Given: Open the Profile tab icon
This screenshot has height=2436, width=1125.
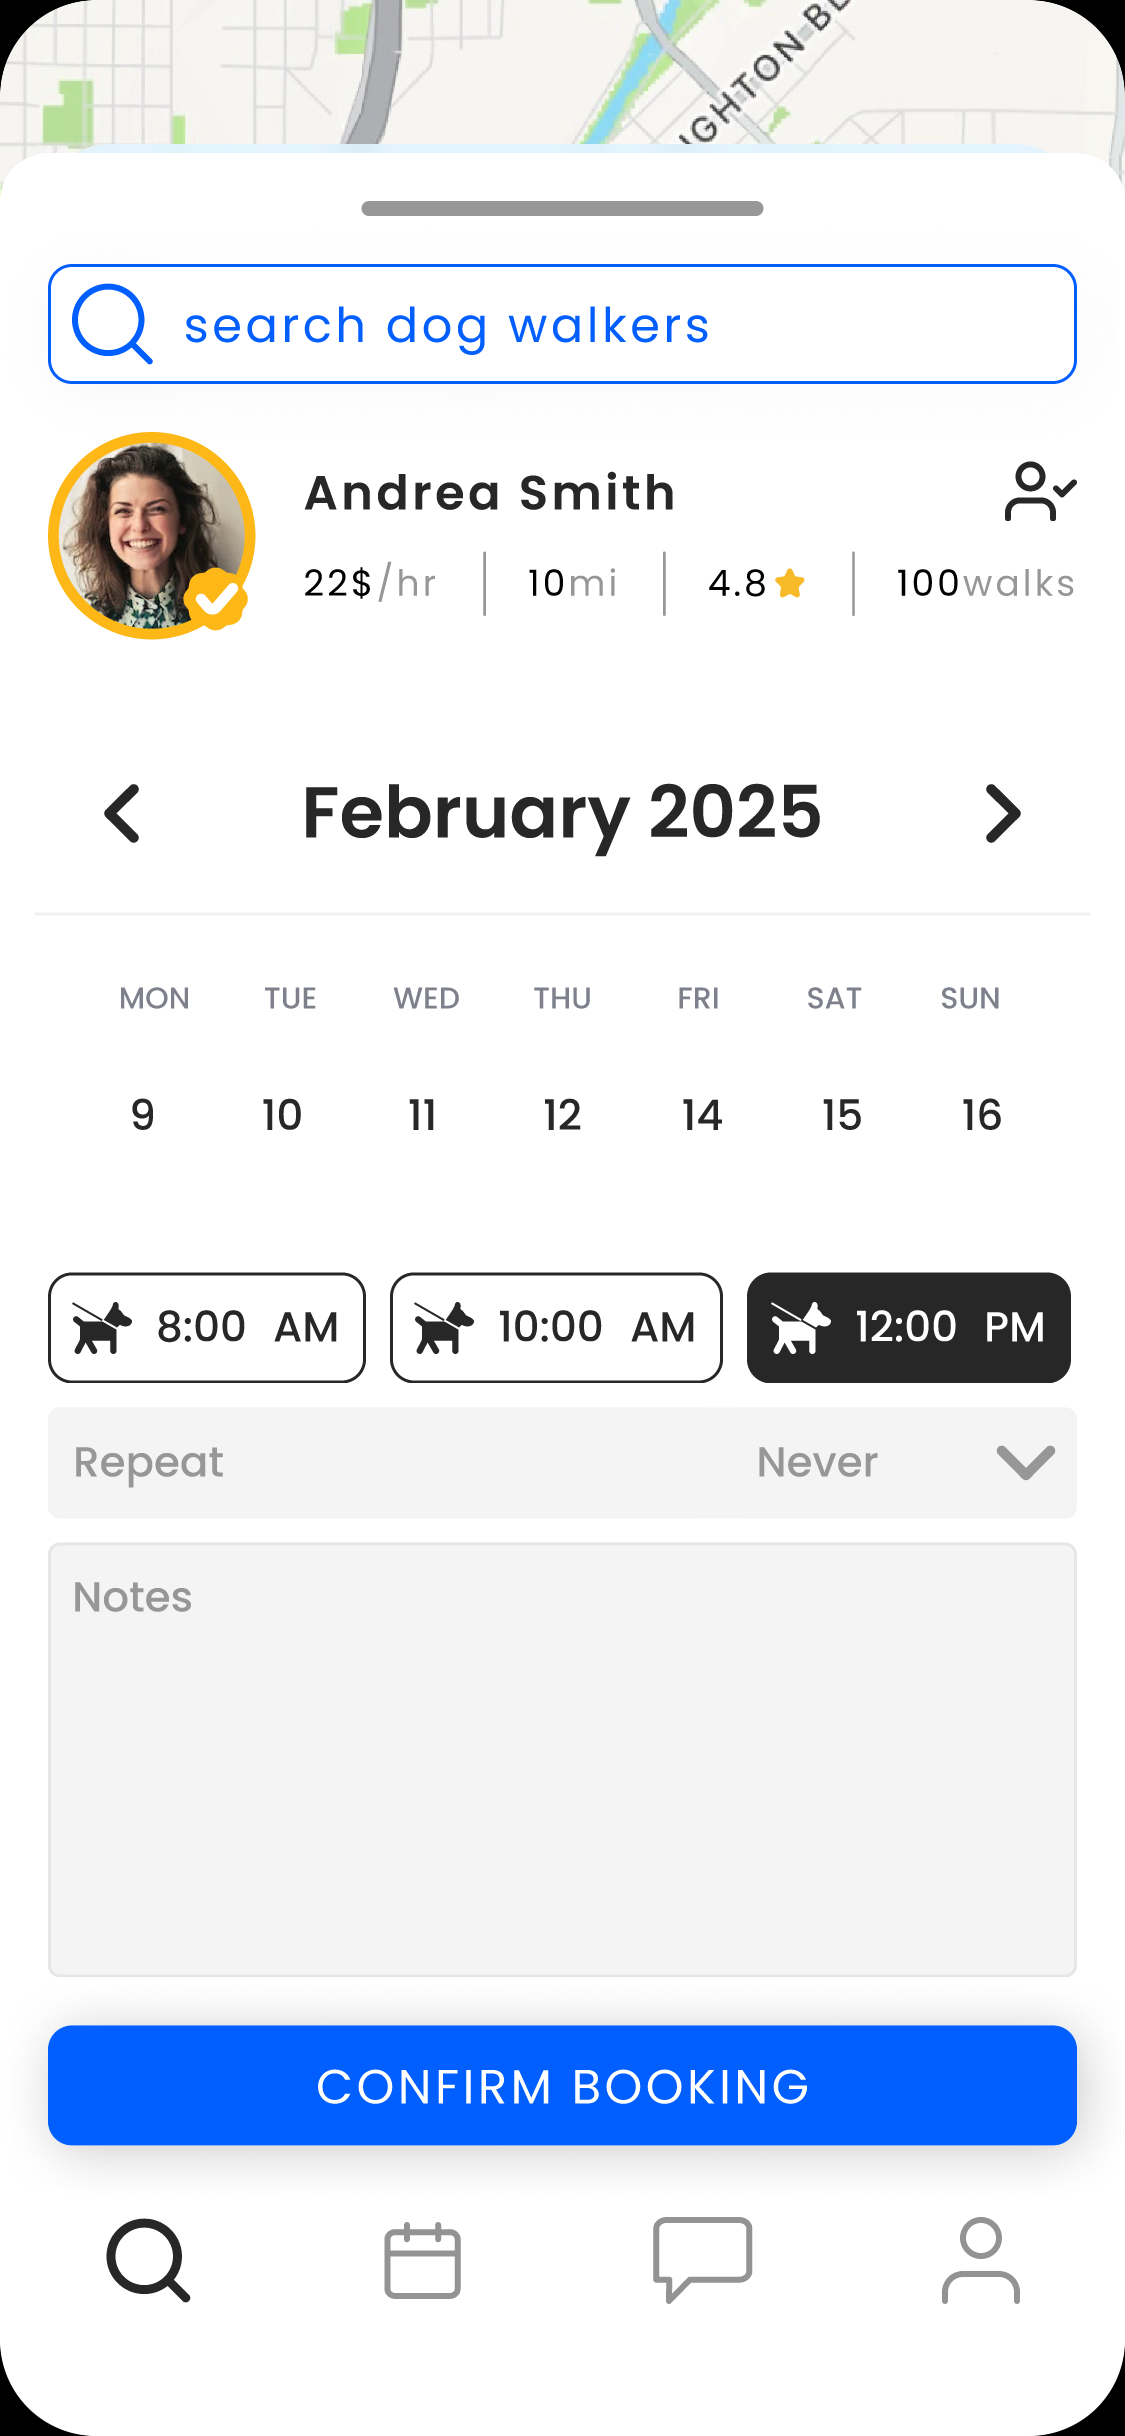Looking at the screenshot, I should click(x=980, y=2260).
